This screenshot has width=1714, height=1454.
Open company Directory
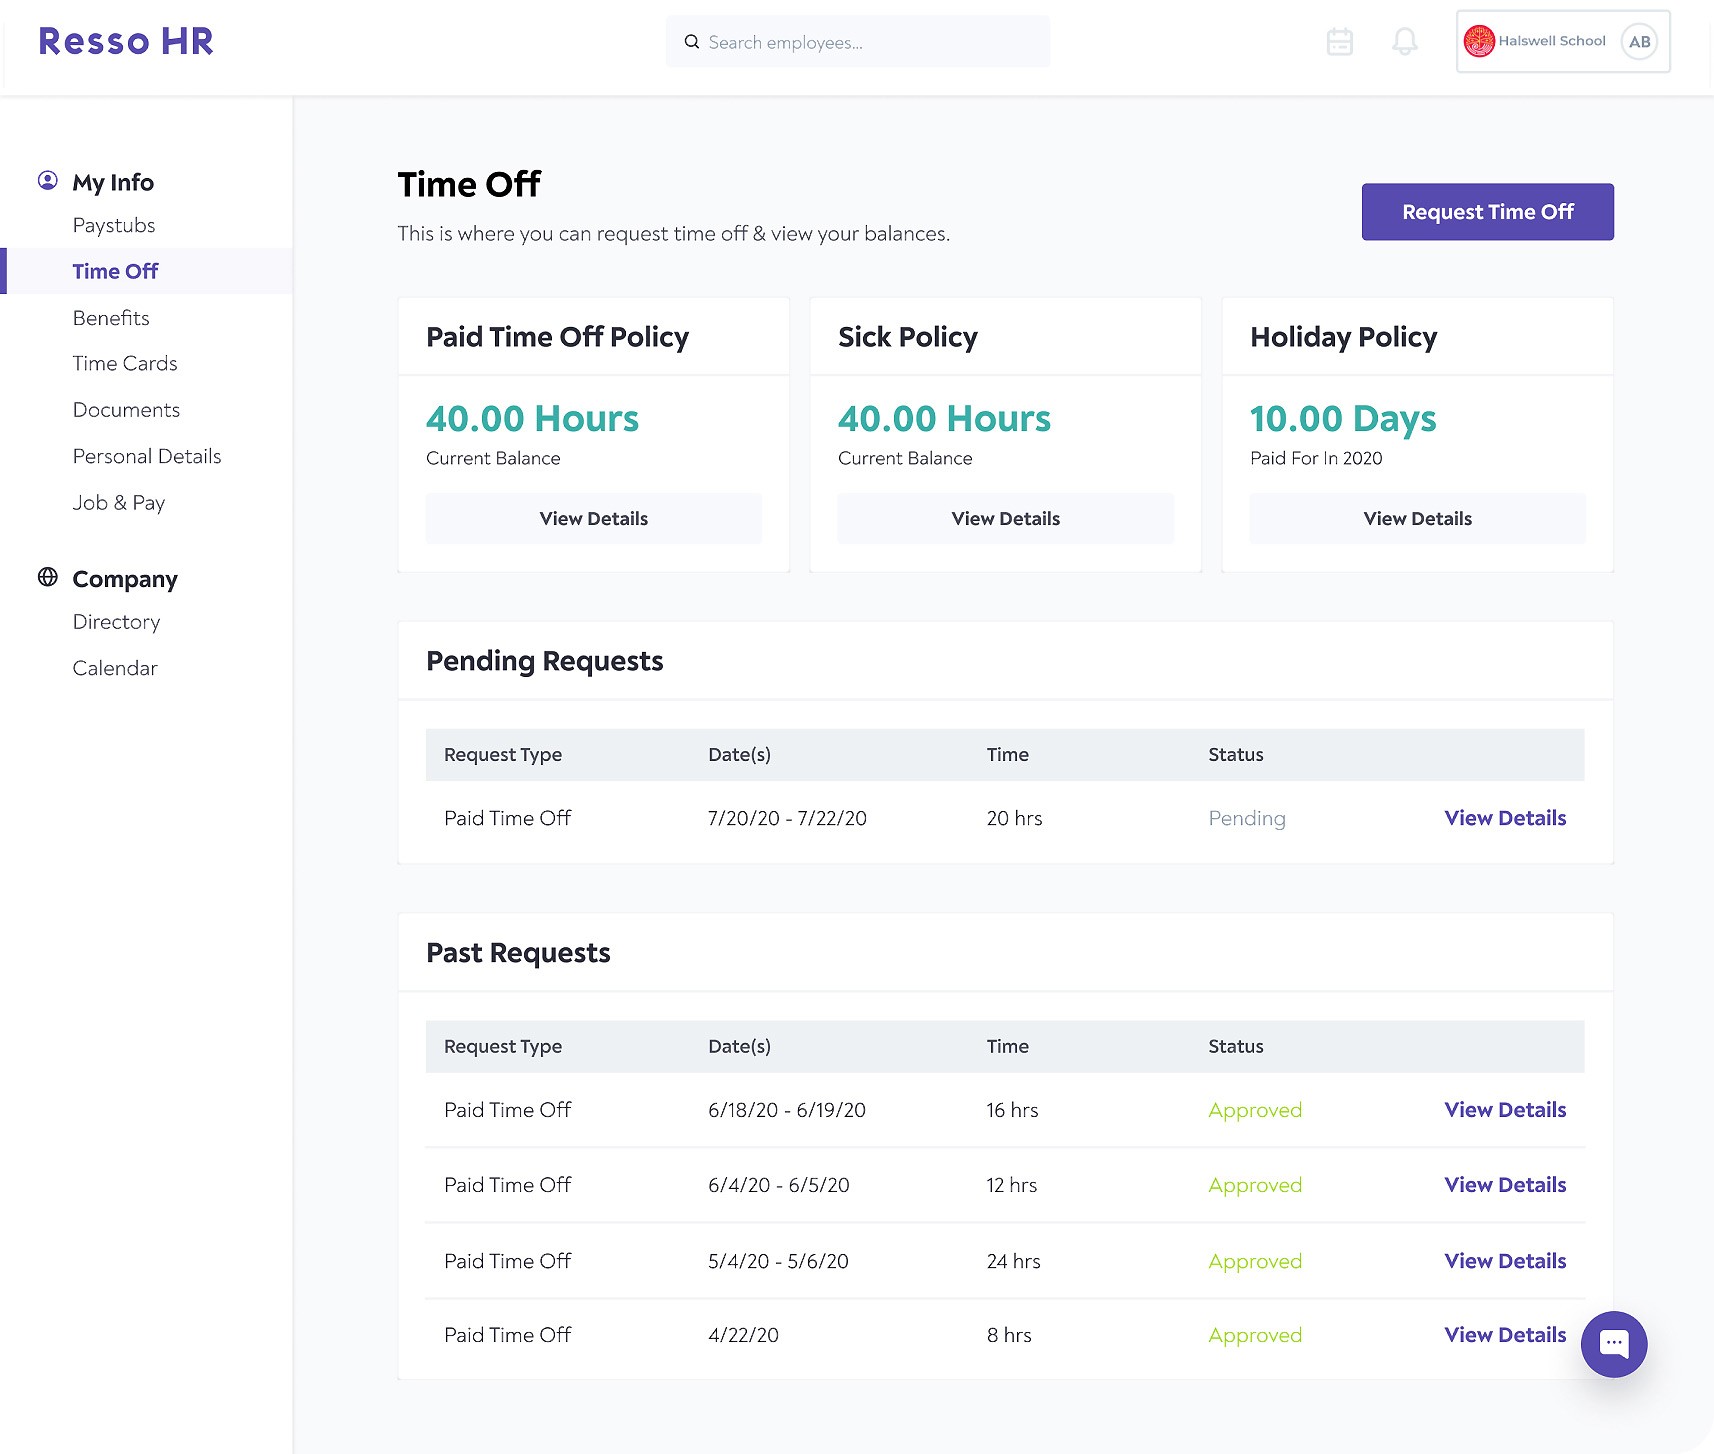[x=116, y=622]
